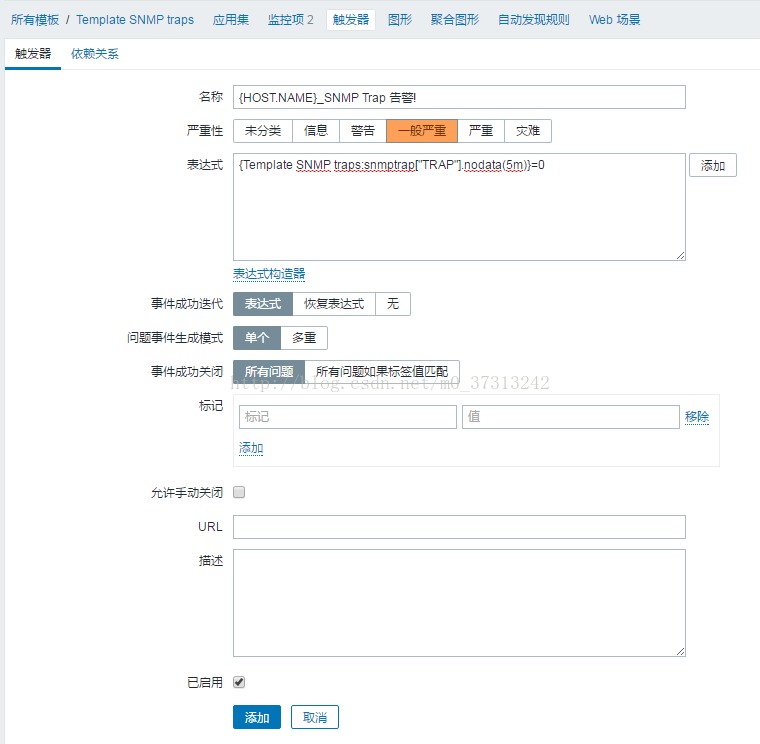Set severity to 灾难
This screenshot has height=744, width=760.
point(528,131)
